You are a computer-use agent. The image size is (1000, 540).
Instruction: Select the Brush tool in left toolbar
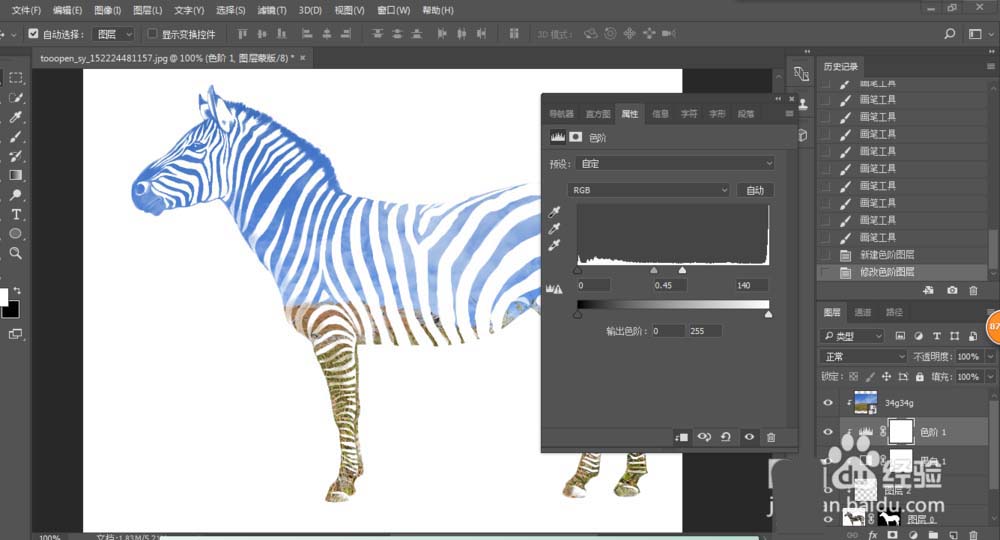pyautogui.click(x=16, y=136)
